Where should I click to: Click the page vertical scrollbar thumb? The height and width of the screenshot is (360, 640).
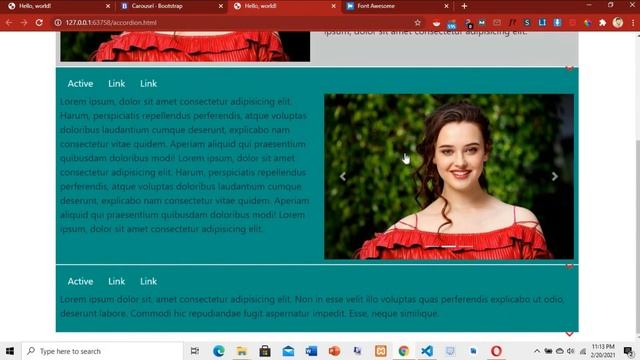coord(638,237)
